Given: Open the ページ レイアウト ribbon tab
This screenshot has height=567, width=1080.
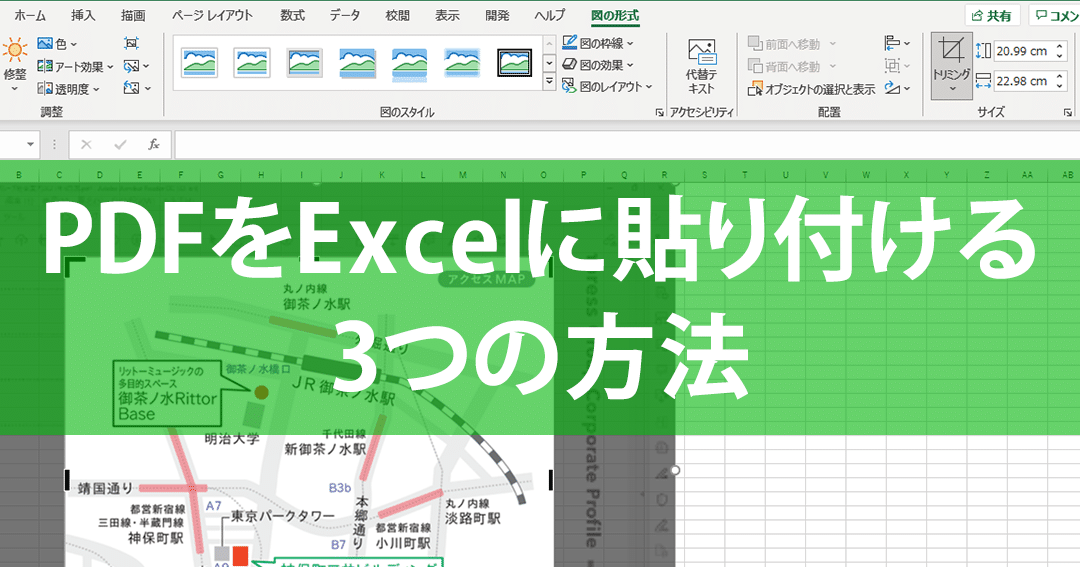Looking at the screenshot, I should point(212,16).
